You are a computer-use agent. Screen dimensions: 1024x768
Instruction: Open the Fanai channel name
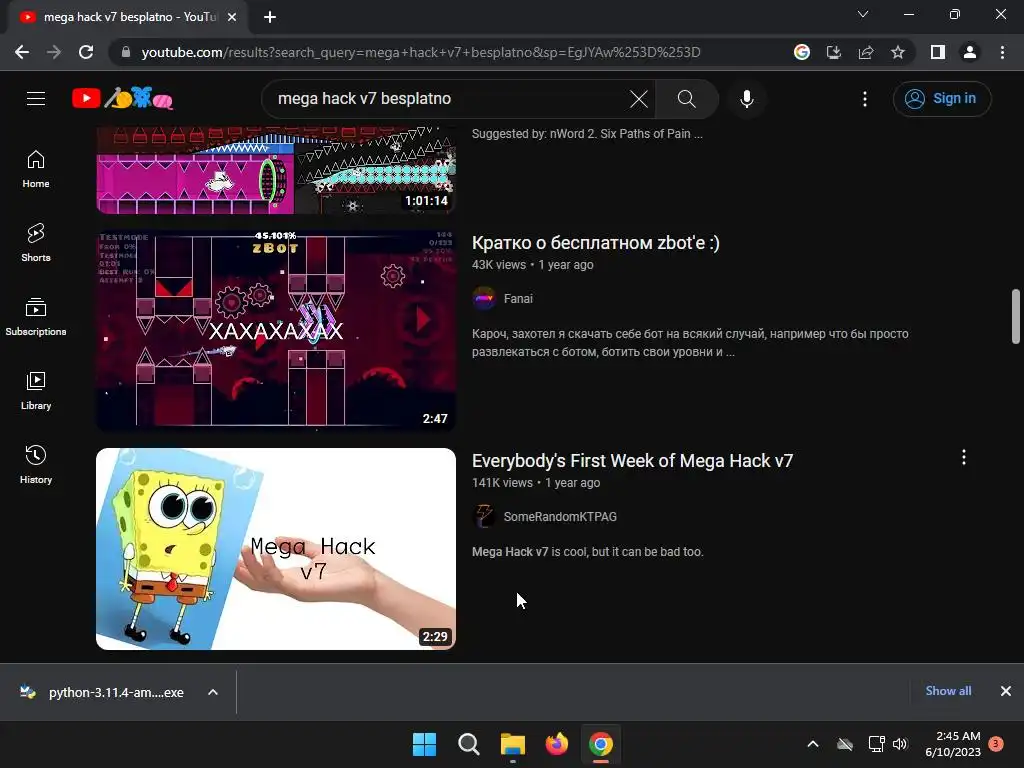519,298
